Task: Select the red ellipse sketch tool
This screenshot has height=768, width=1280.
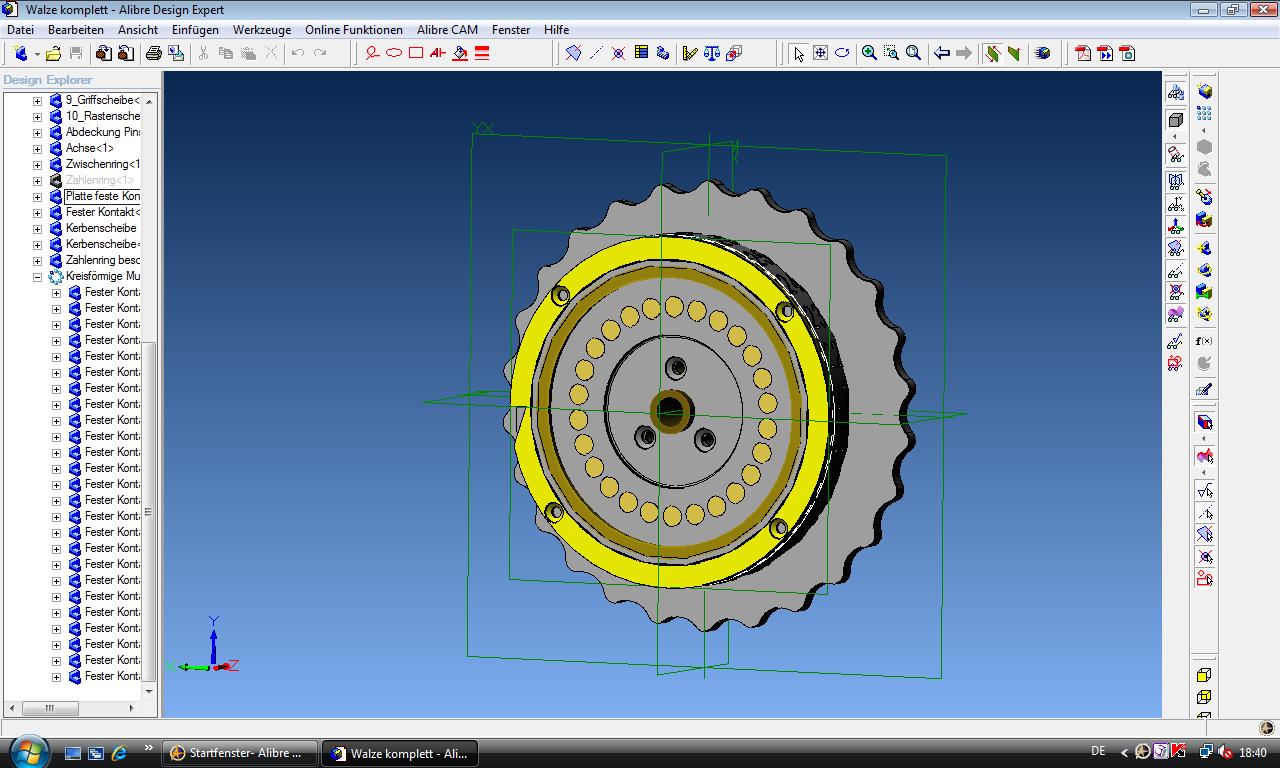Action: (394, 53)
